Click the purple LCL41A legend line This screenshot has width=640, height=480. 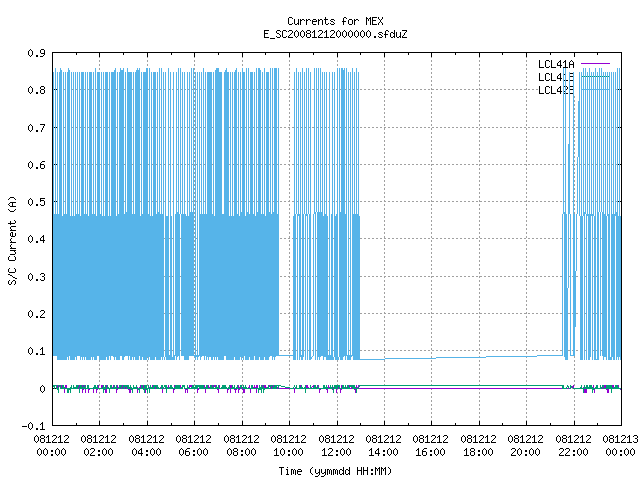(595, 64)
